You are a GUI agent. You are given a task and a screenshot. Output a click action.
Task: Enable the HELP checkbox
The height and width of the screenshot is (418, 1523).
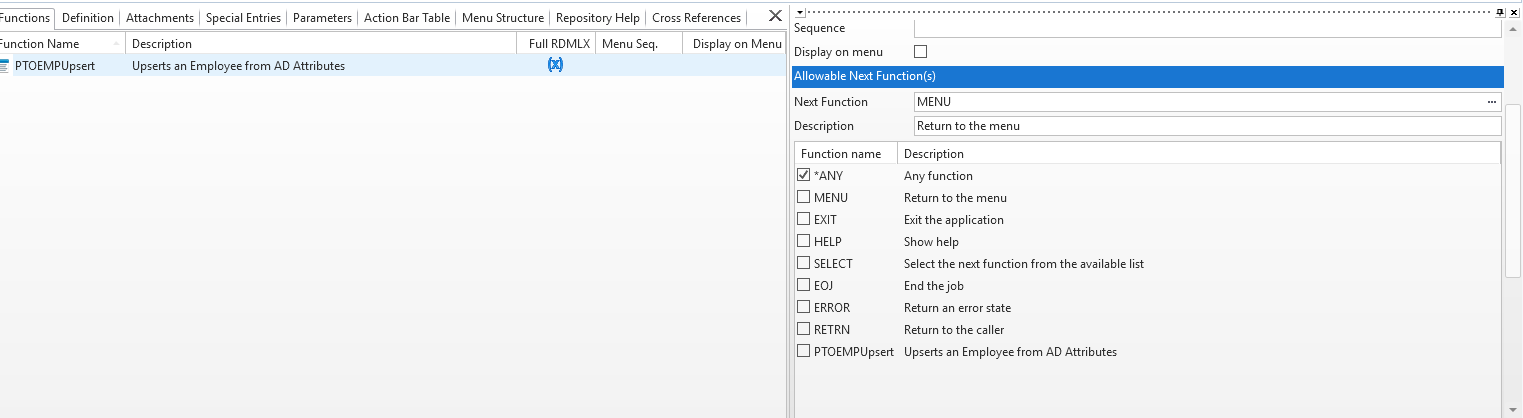(x=803, y=241)
